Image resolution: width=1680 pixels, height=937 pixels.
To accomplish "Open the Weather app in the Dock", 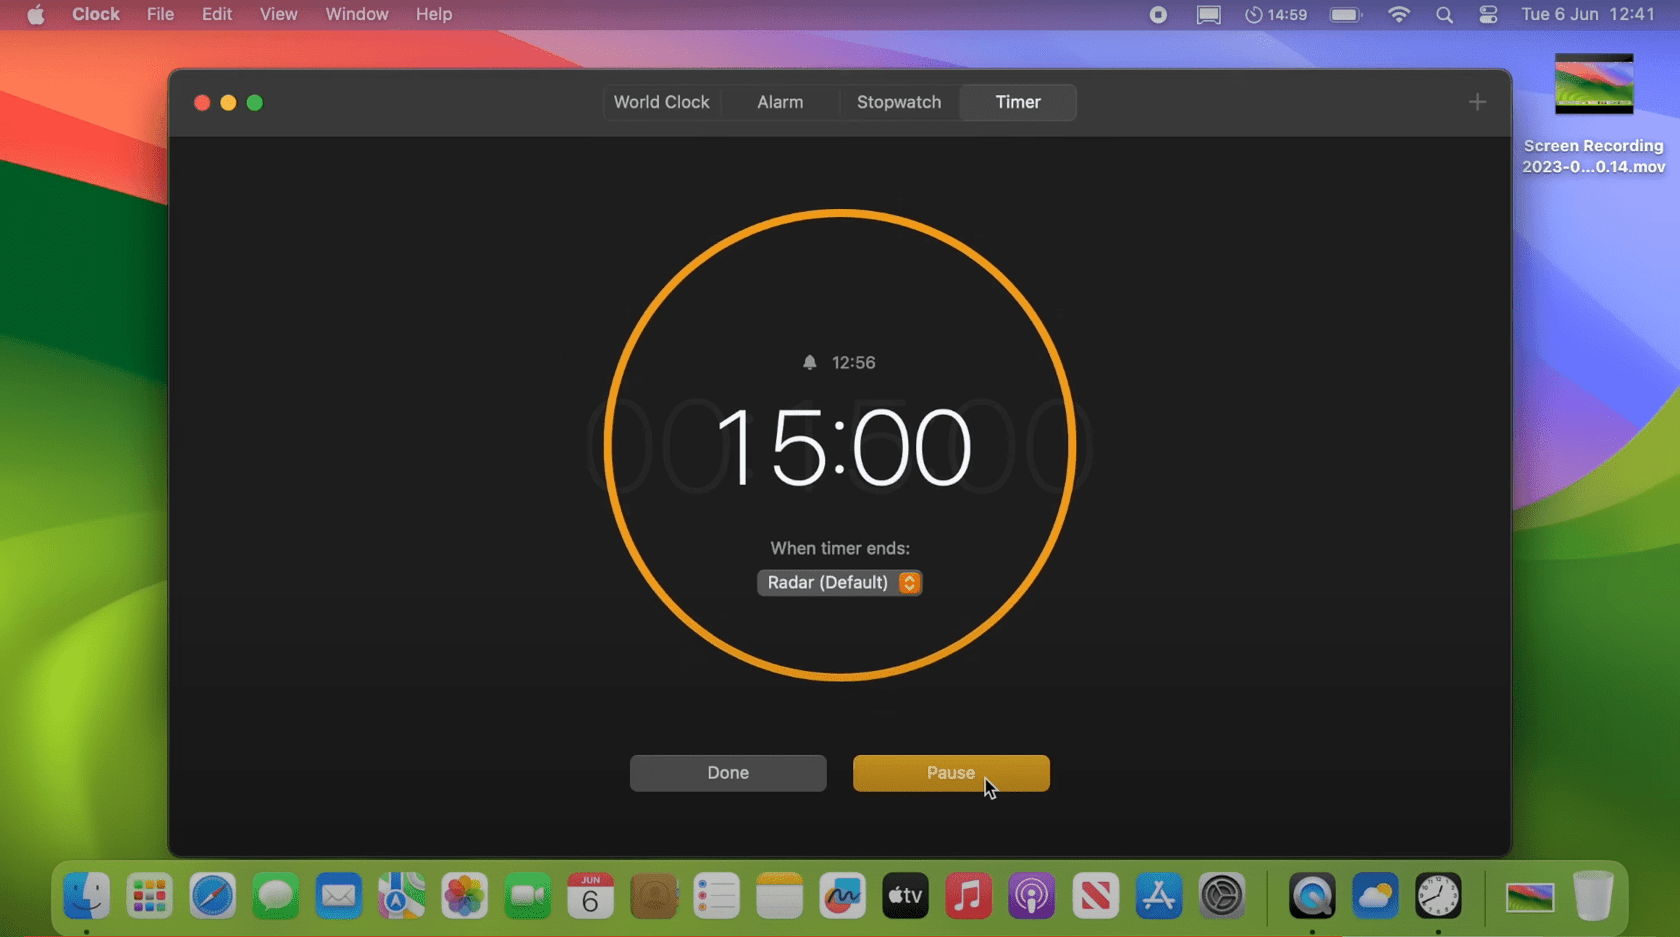I will point(1375,896).
